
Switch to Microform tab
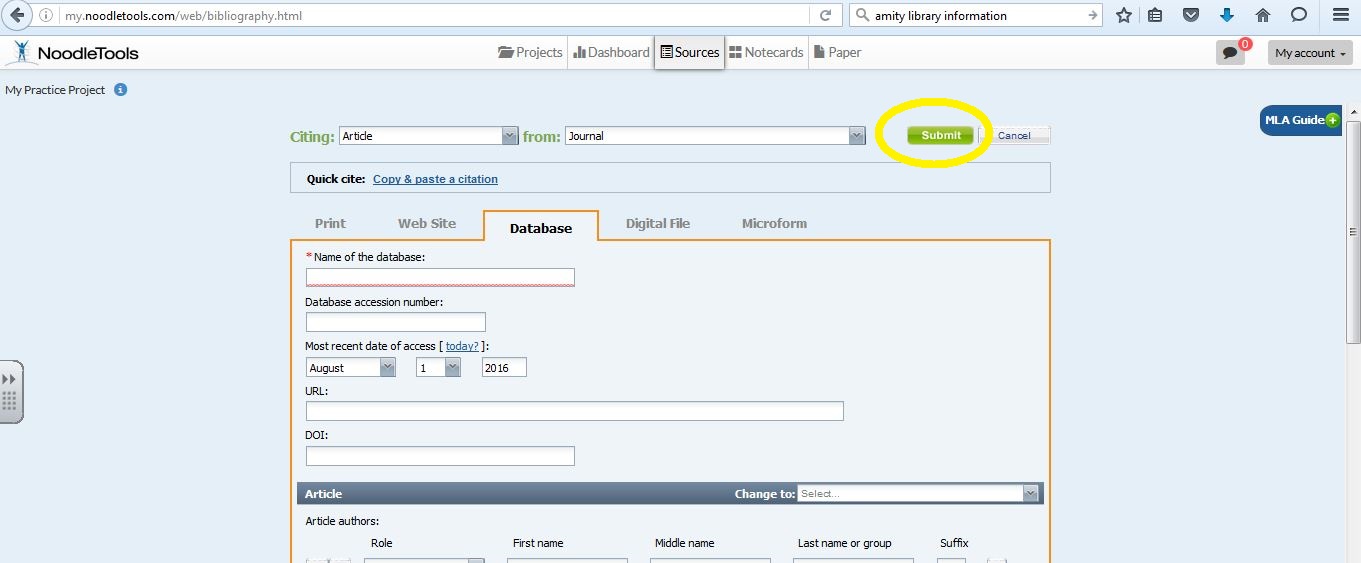click(774, 223)
